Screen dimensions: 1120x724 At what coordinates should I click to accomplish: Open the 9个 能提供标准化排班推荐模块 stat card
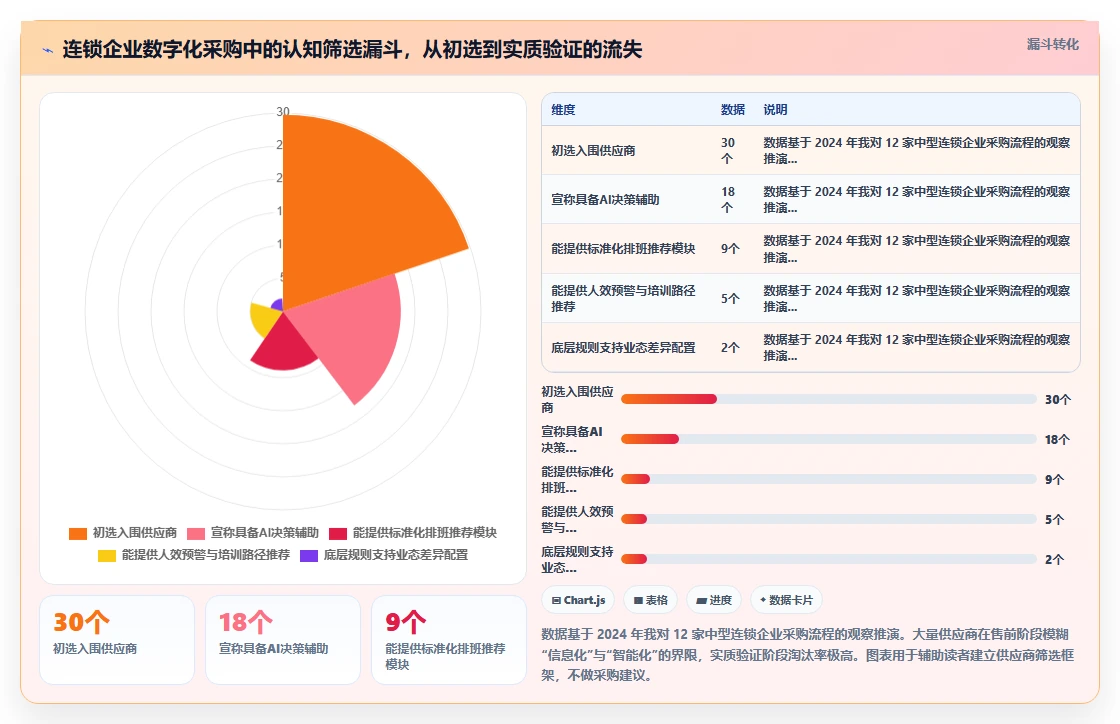point(449,640)
